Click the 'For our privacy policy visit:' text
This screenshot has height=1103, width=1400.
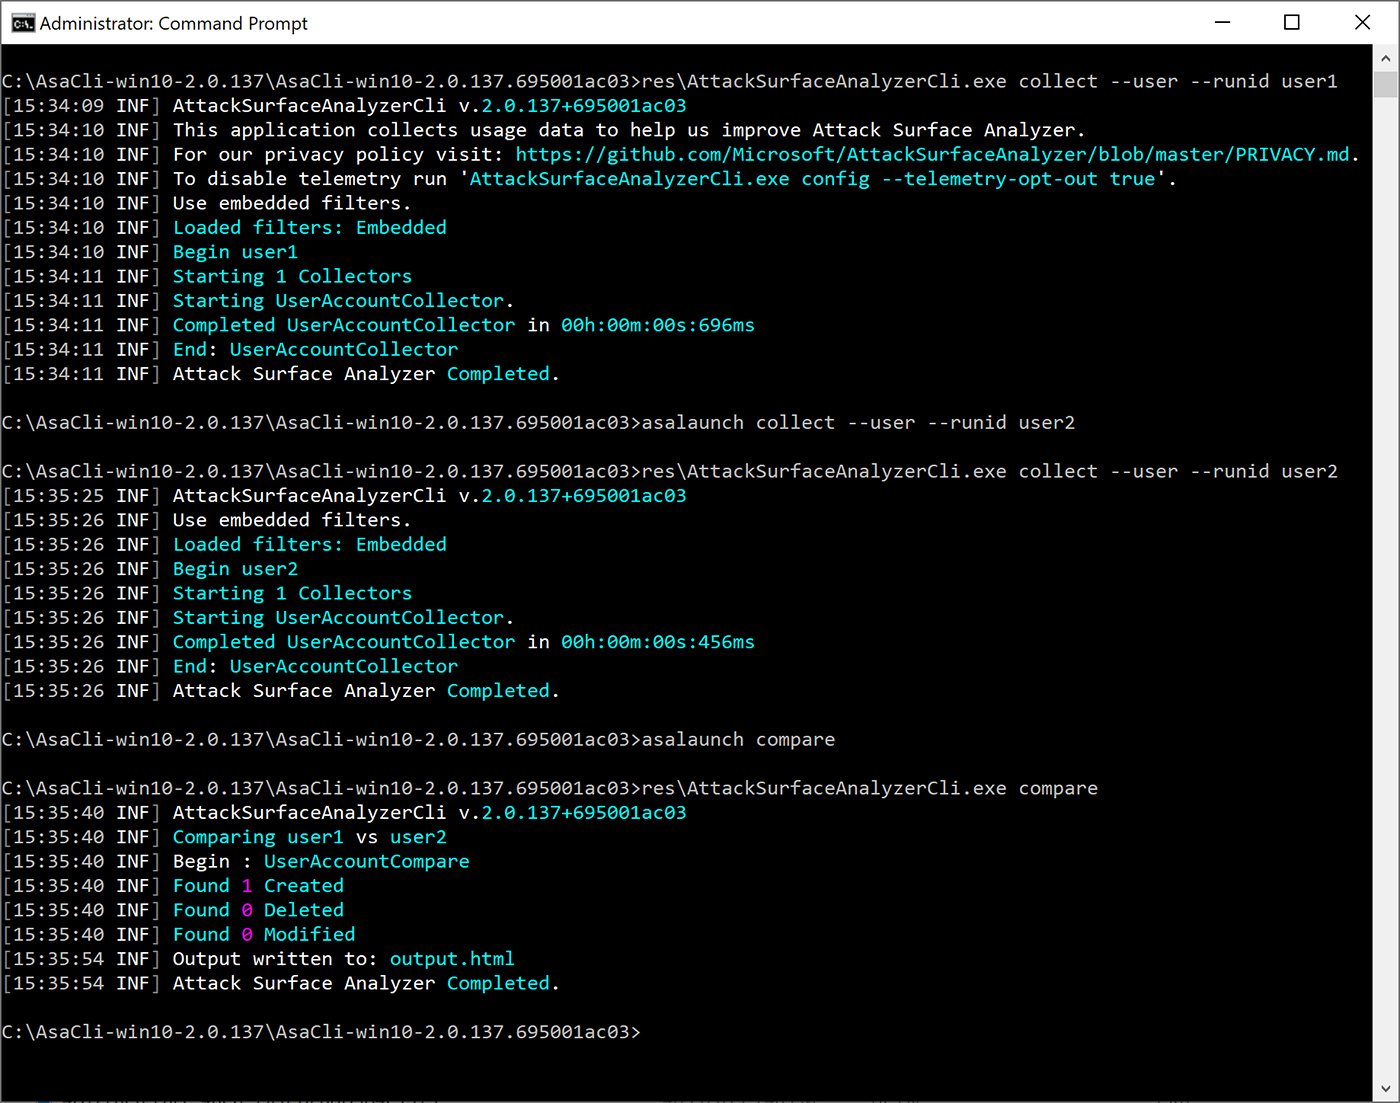pyautogui.click(x=338, y=154)
